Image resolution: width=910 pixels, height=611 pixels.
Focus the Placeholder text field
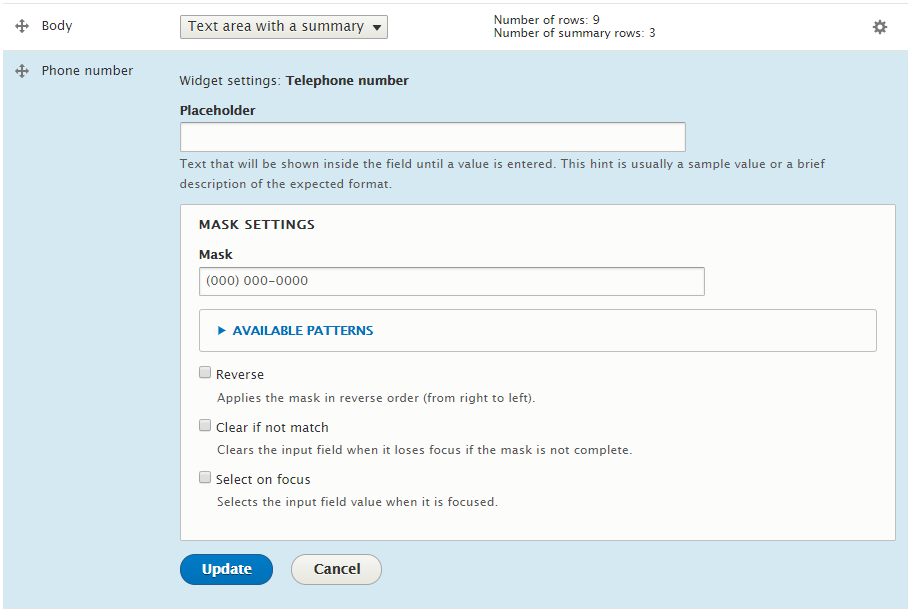coord(433,137)
